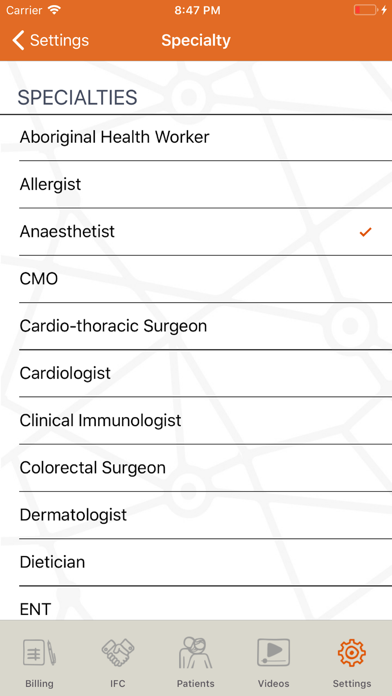Select Colorectal Surgeon entry
This screenshot has width=392, height=696.
click(196, 468)
